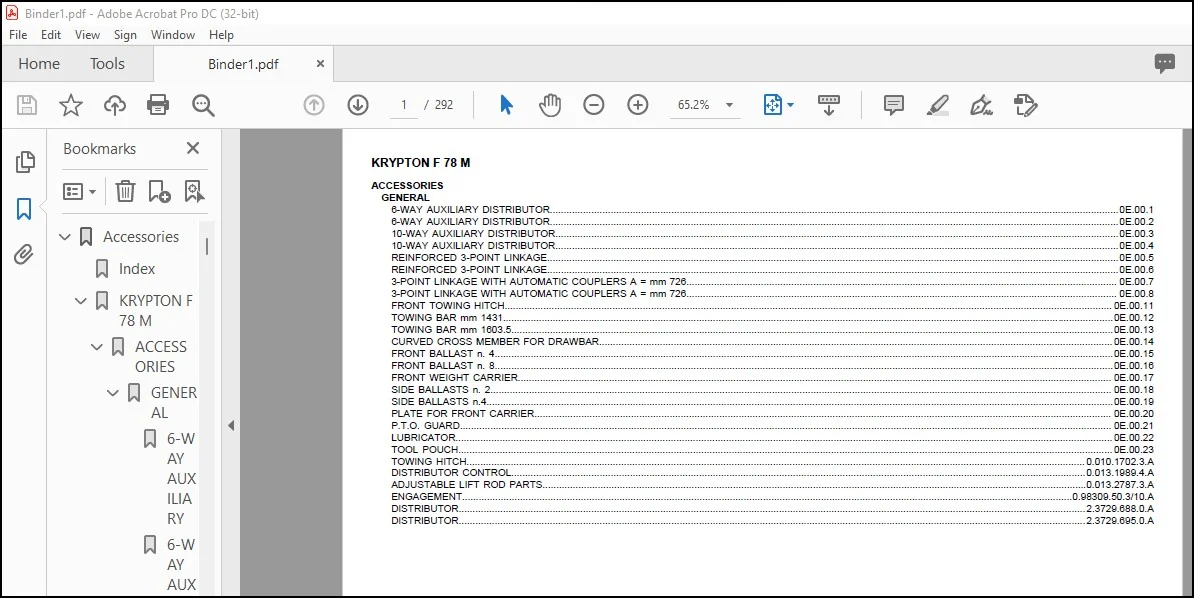Open the zoom percentage dropdown
The image size is (1194, 598).
[x=729, y=105]
